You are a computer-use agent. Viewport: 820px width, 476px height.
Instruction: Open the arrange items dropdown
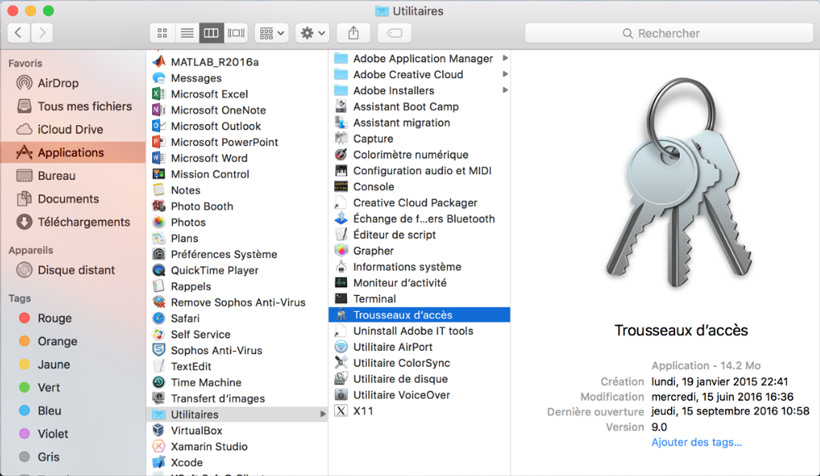(271, 33)
